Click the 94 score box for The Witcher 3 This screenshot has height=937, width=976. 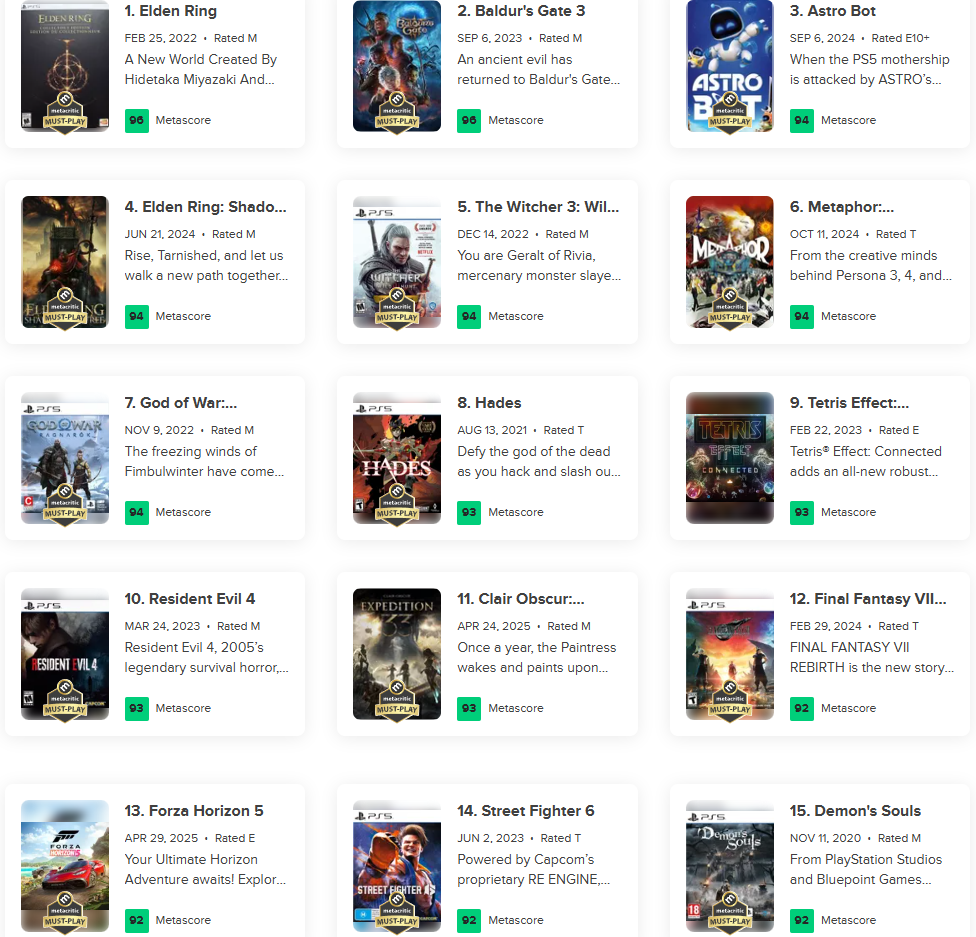(x=469, y=316)
